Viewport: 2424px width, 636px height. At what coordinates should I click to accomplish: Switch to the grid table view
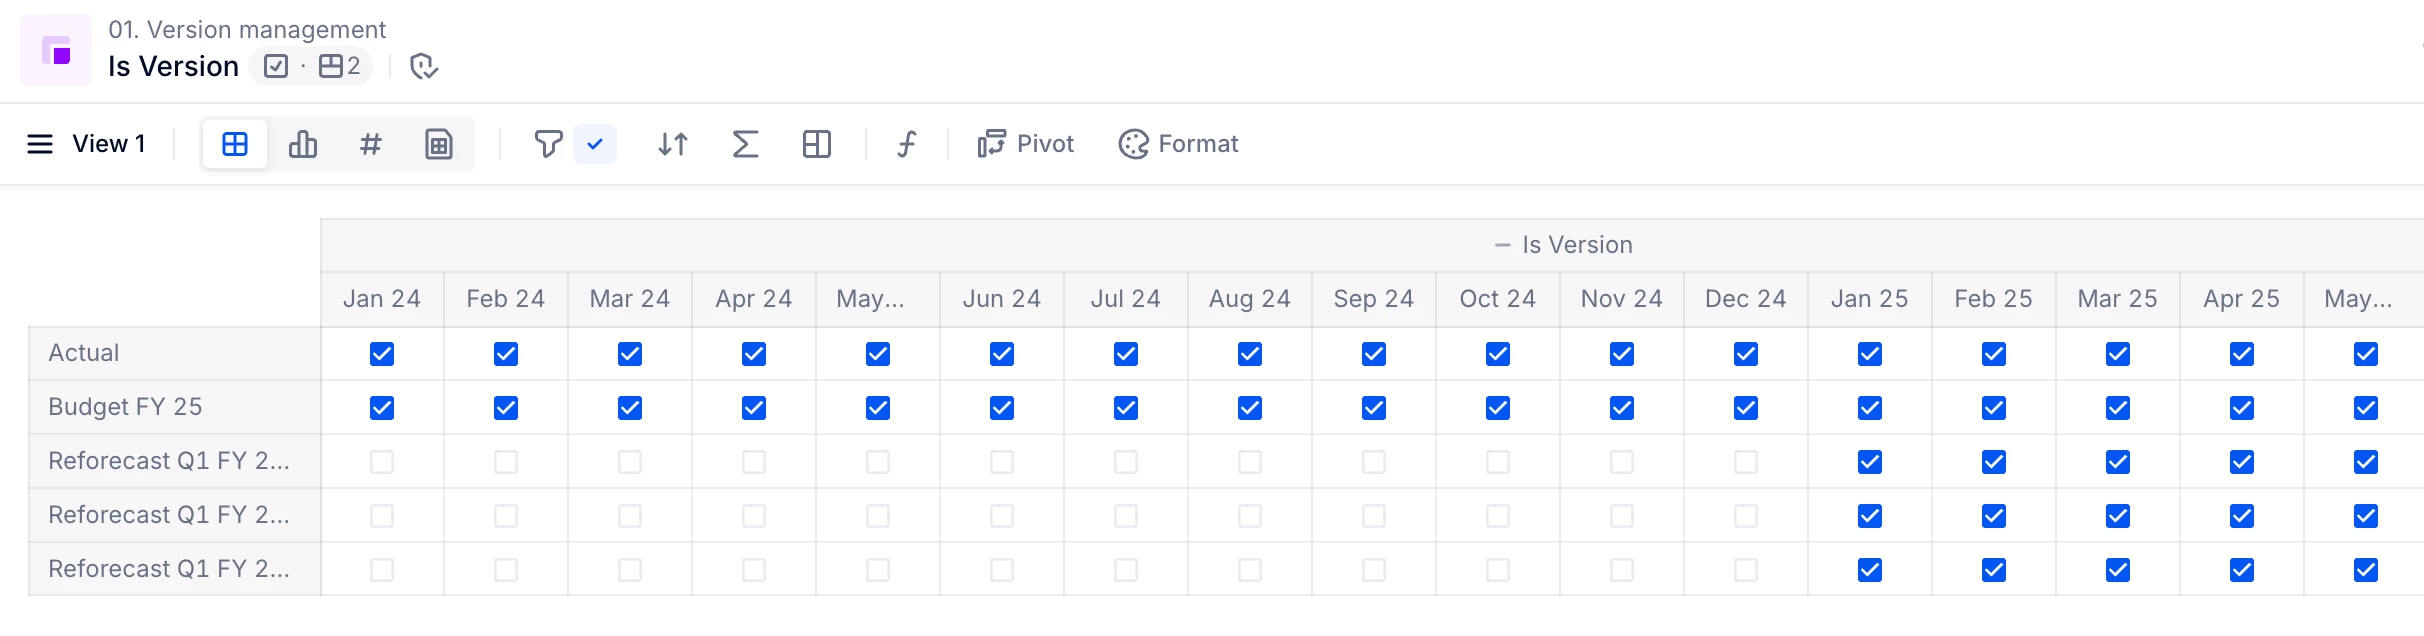235,144
